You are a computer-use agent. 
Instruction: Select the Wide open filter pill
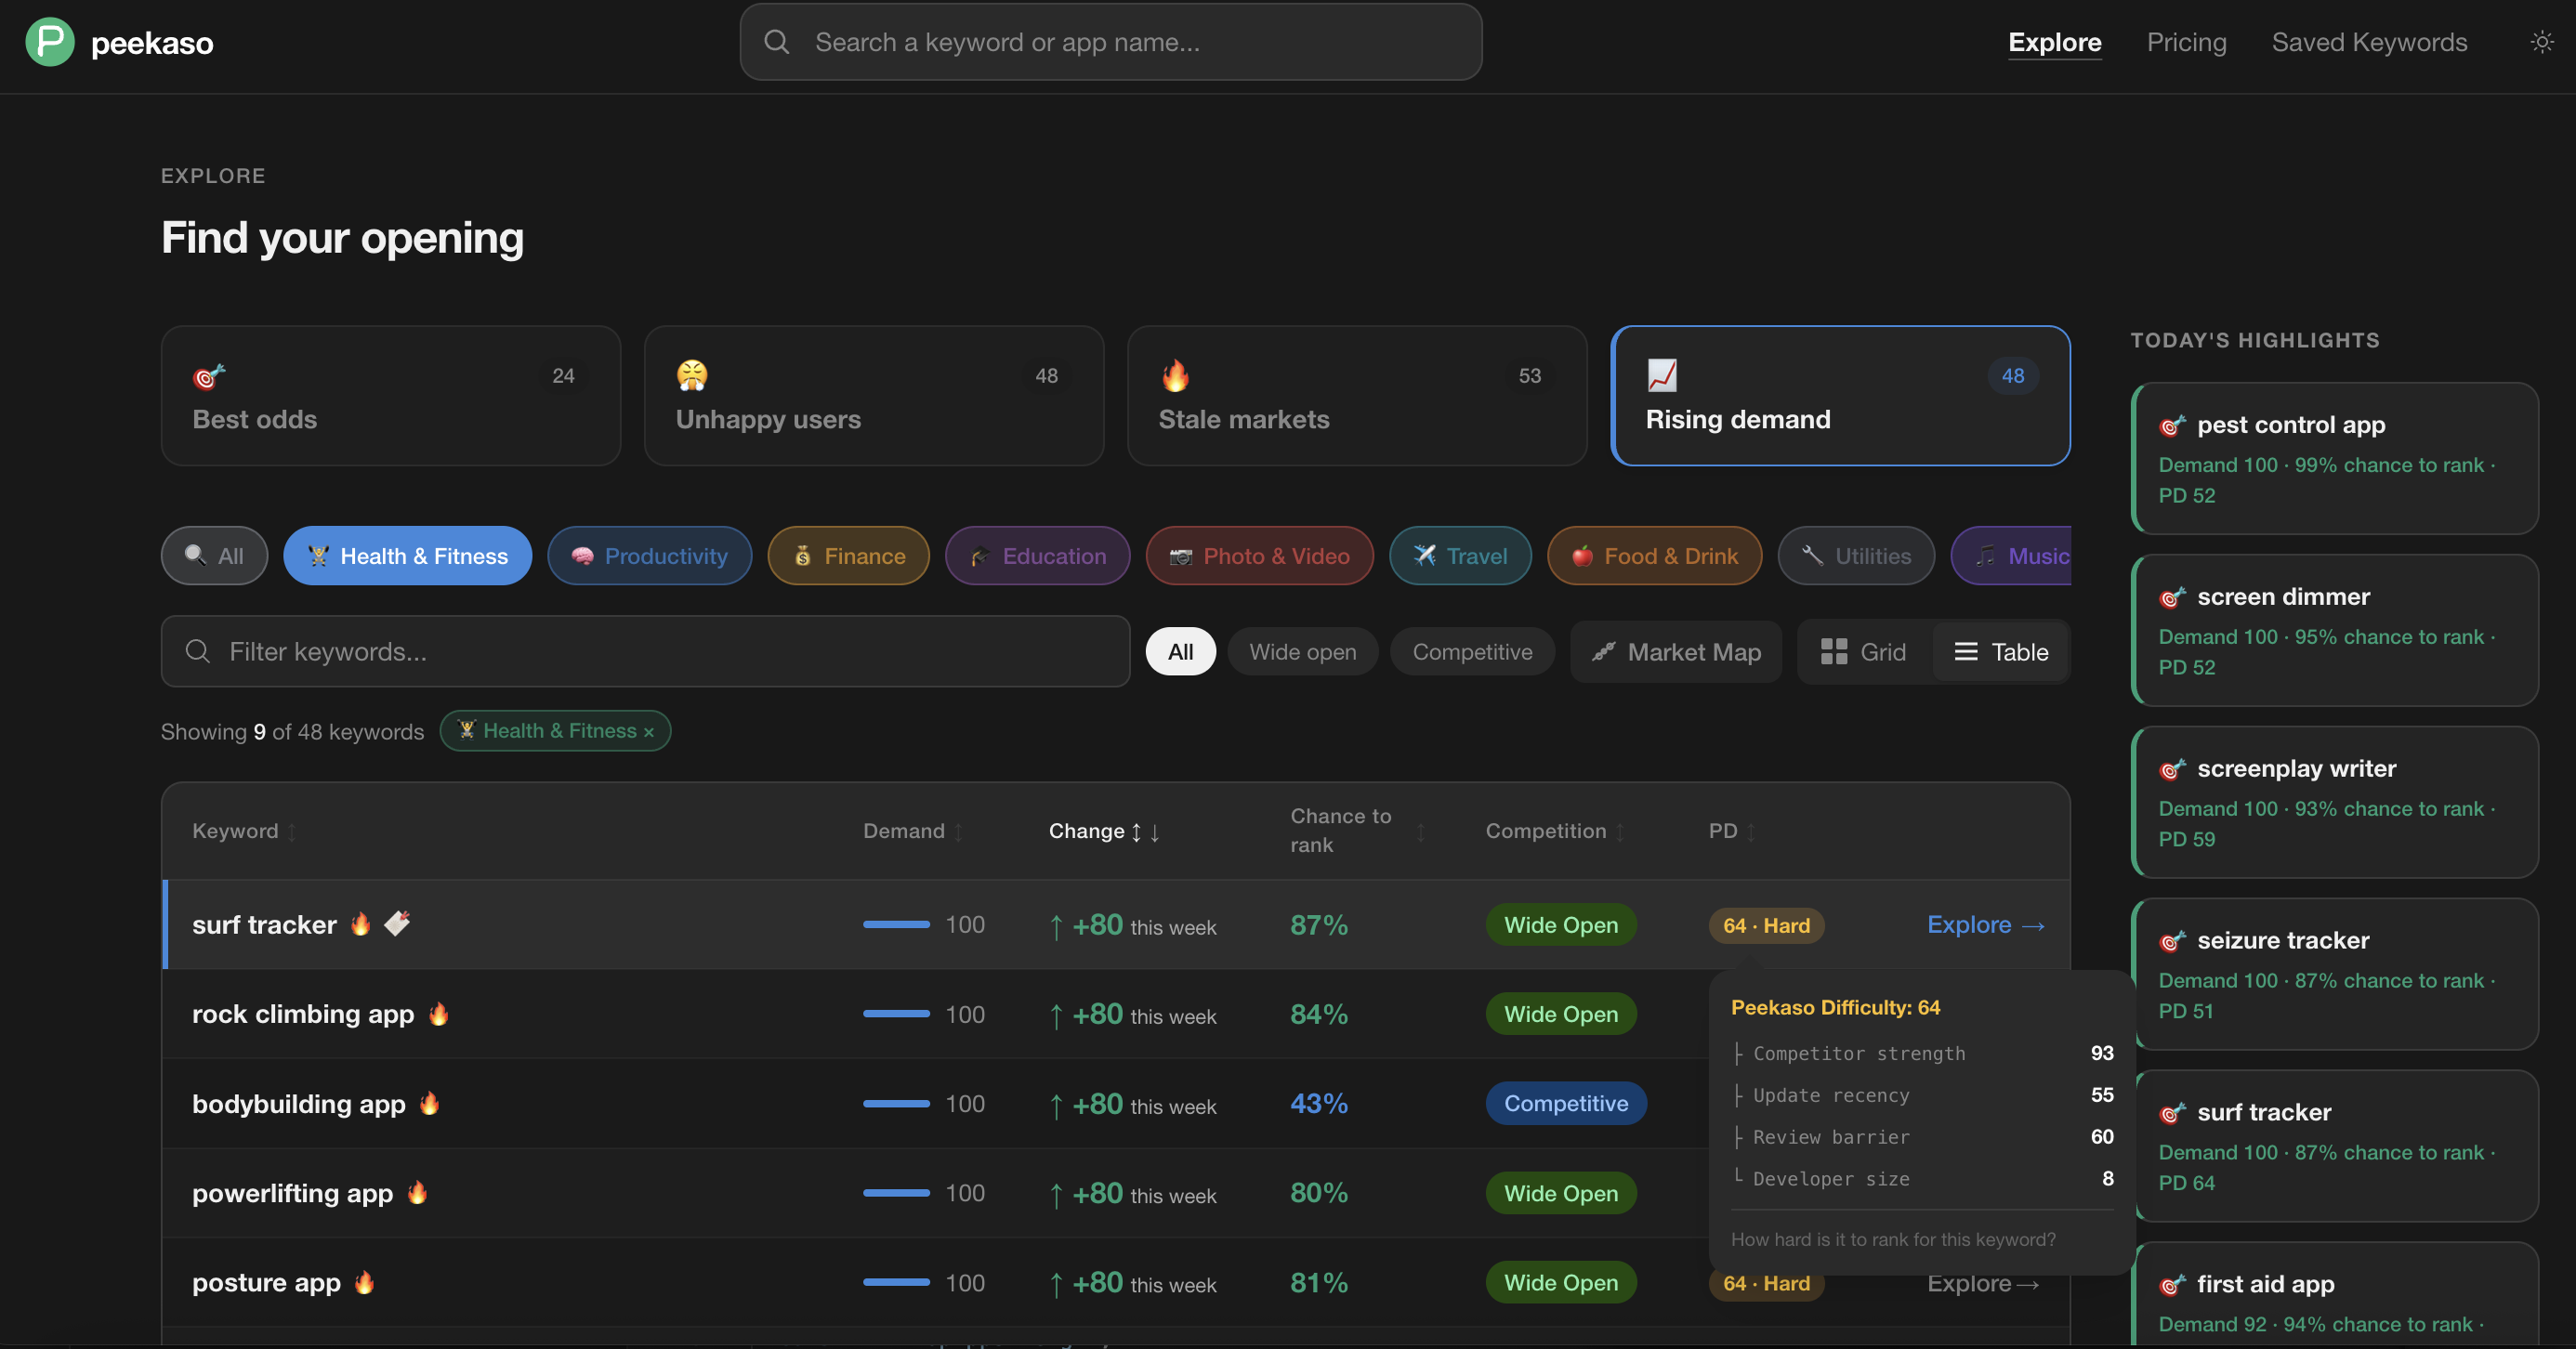tap(1302, 652)
